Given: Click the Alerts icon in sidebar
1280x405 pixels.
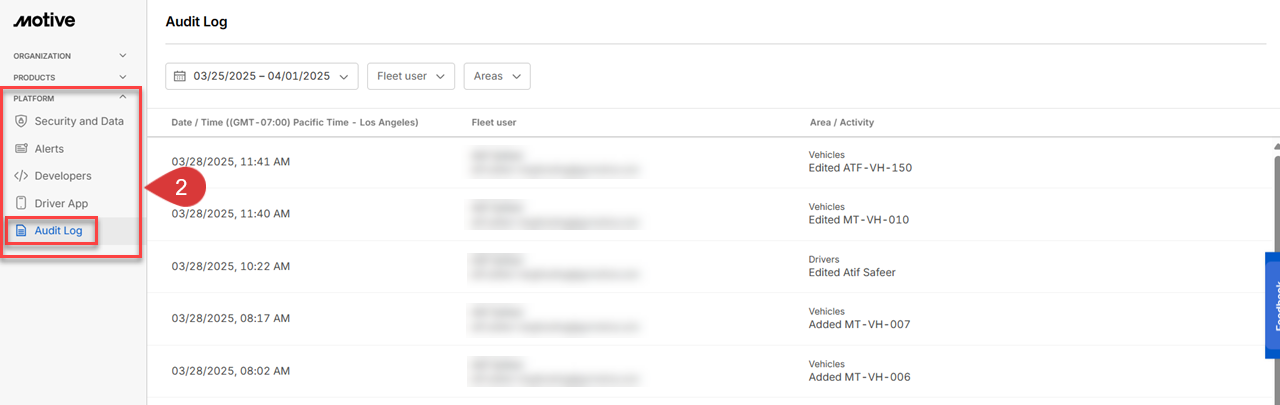Looking at the screenshot, I should 21,149.
